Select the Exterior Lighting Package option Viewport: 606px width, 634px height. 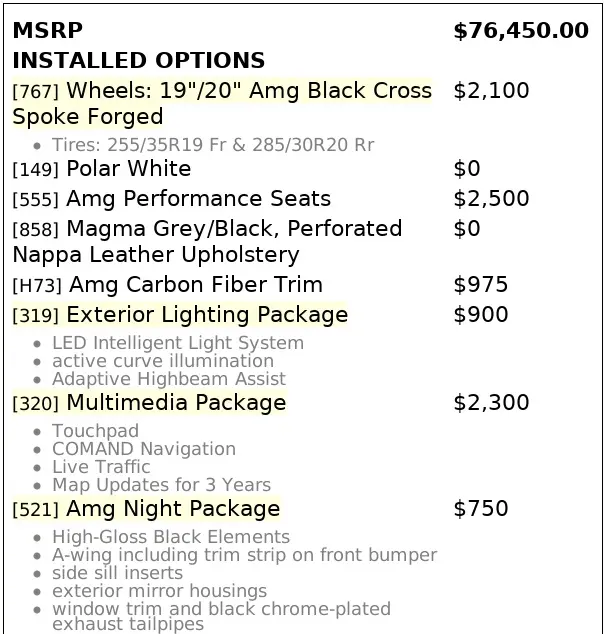[x=180, y=316]
